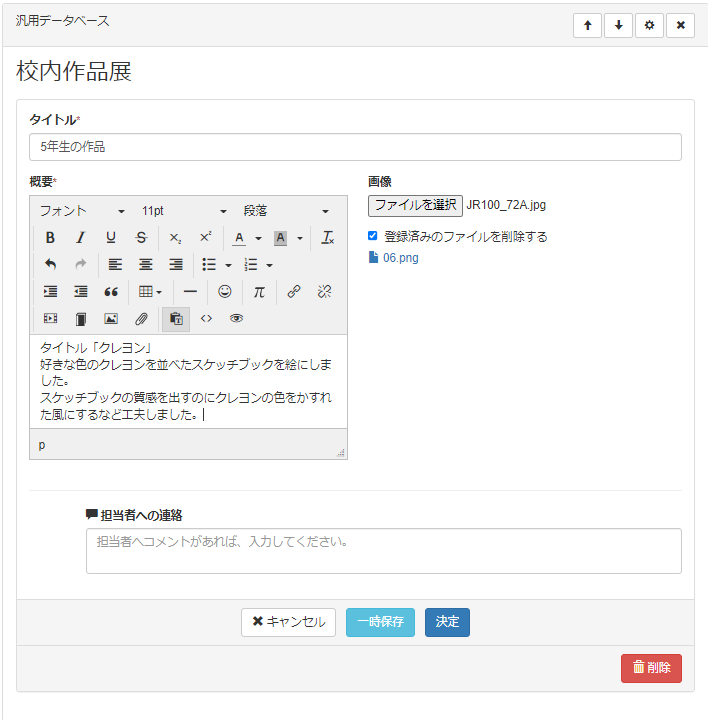Click the タイトル input field
Image resolution: width=708 pixels, height=720 pixels.
point(355,147)
